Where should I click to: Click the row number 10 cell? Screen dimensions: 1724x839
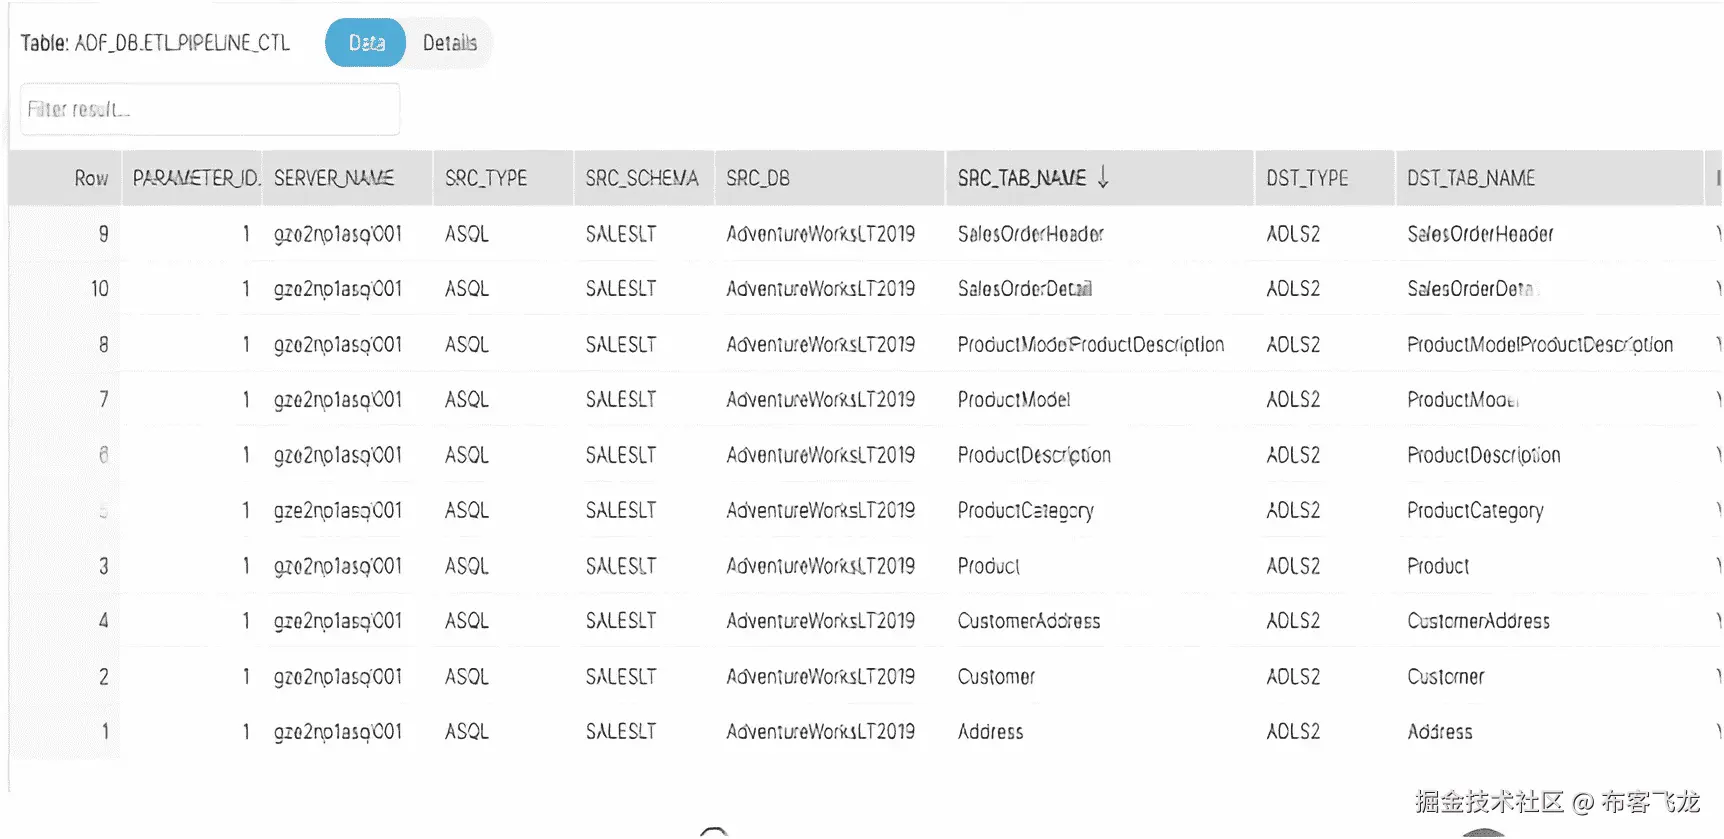(100, 289)
